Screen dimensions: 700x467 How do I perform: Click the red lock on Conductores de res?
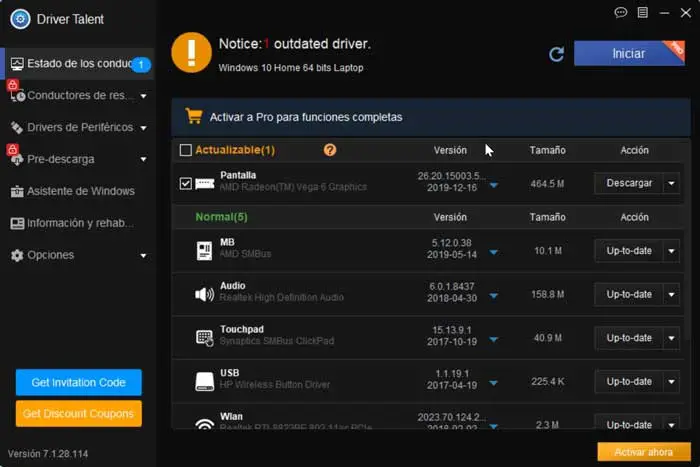[x=12, y=84]
